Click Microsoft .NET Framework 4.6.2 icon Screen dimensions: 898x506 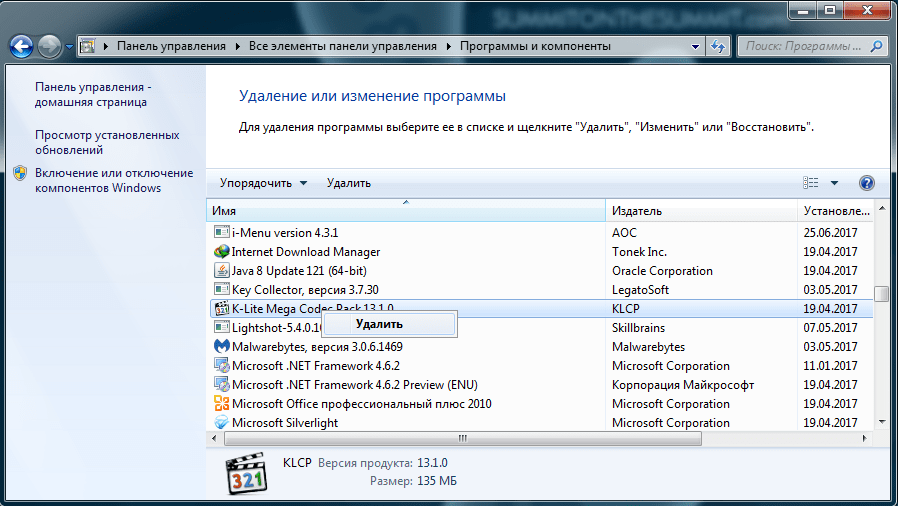pyautogui.click(x=222, y=365)
